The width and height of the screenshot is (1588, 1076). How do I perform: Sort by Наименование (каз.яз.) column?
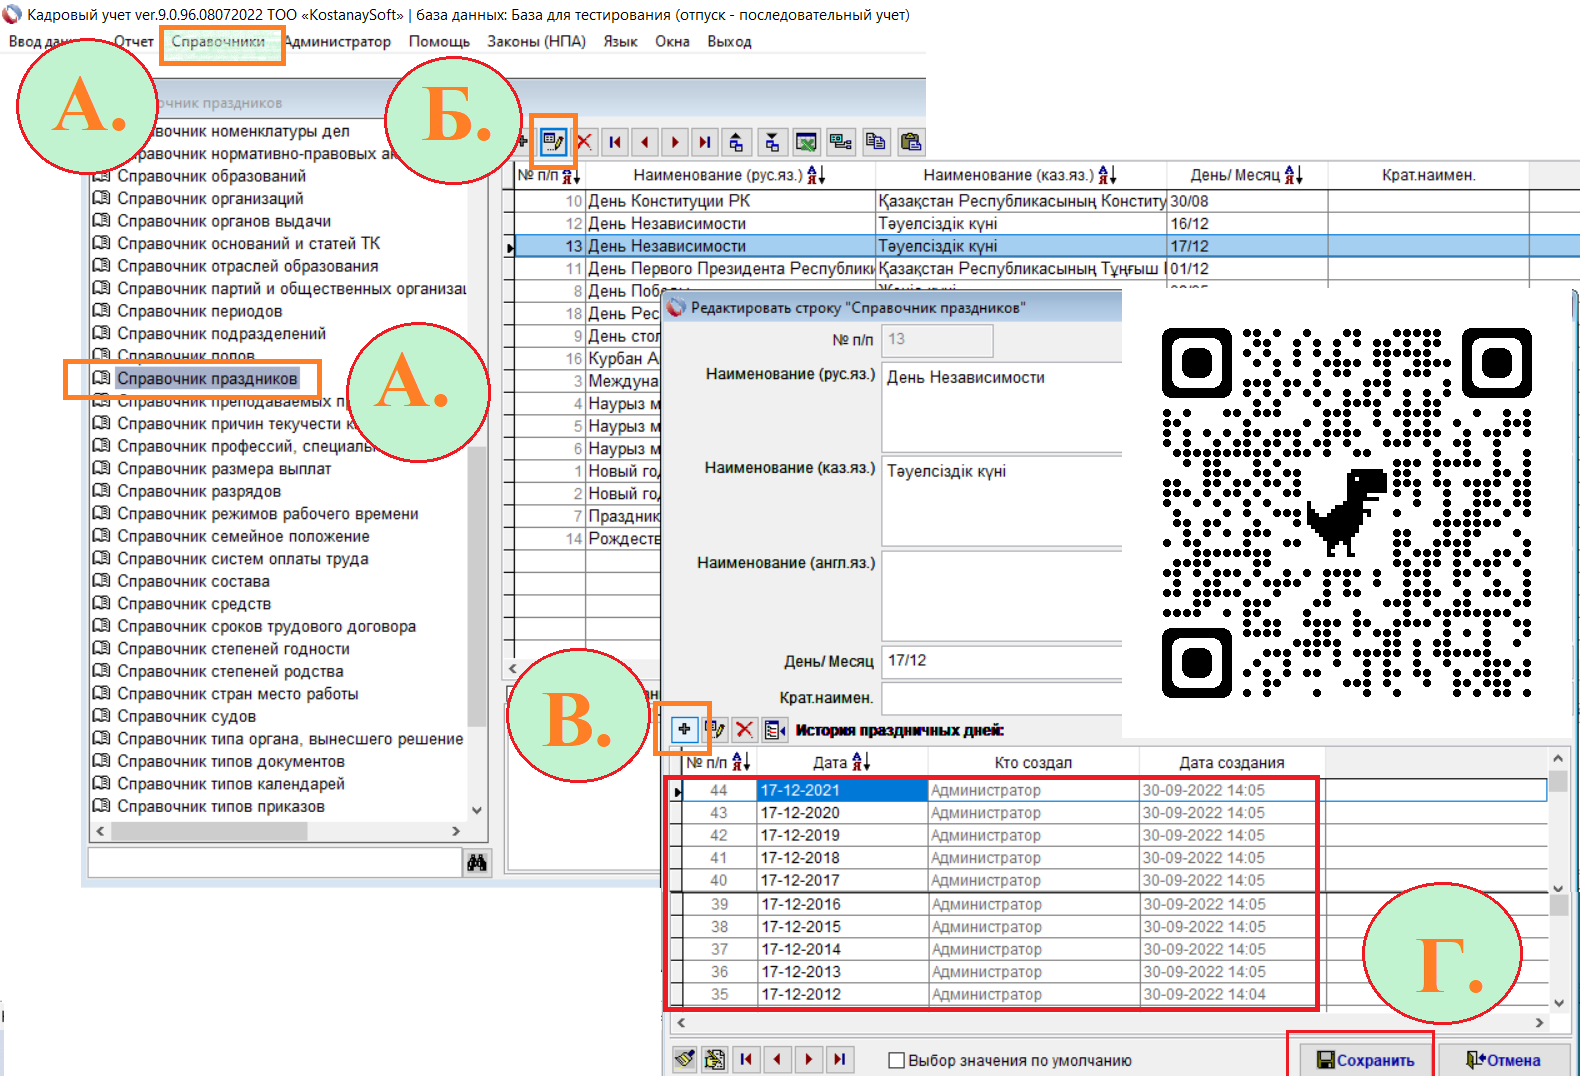tap(1107, 175)
